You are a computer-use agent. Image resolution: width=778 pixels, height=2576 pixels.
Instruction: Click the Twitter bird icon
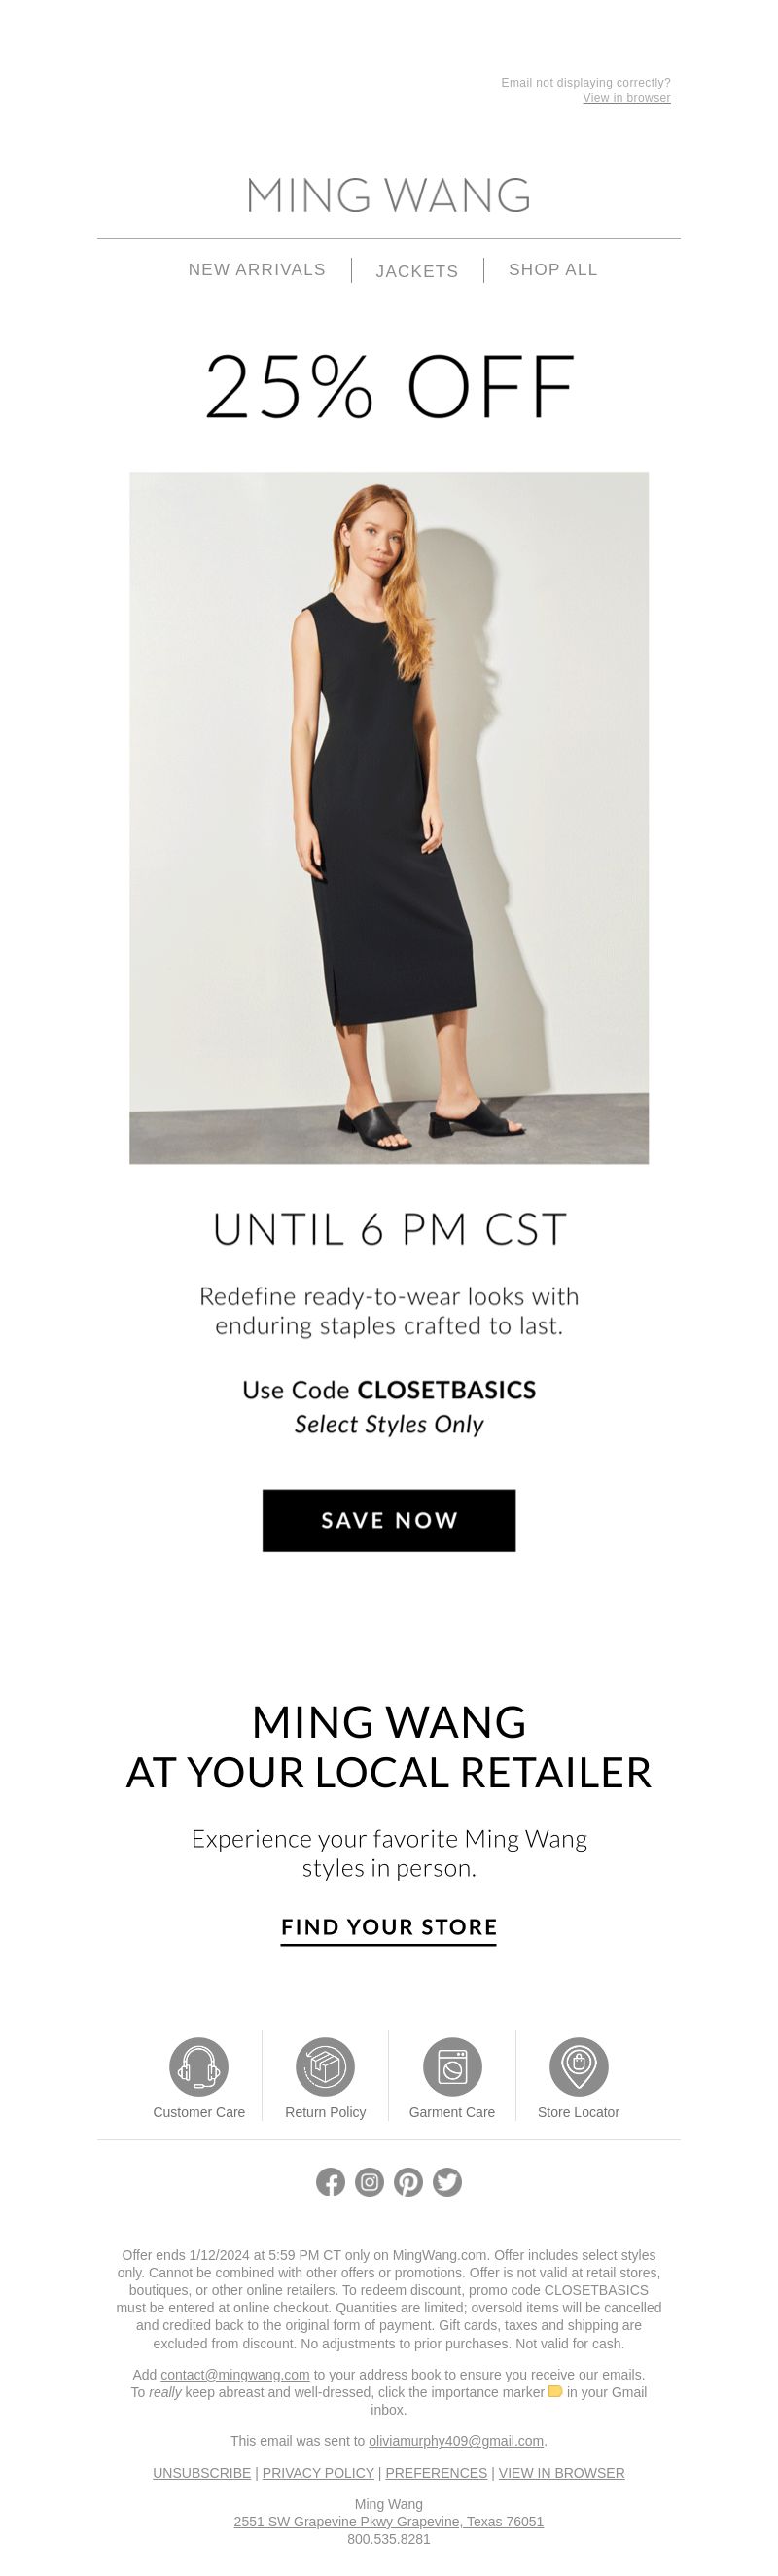click(447, 2182)
